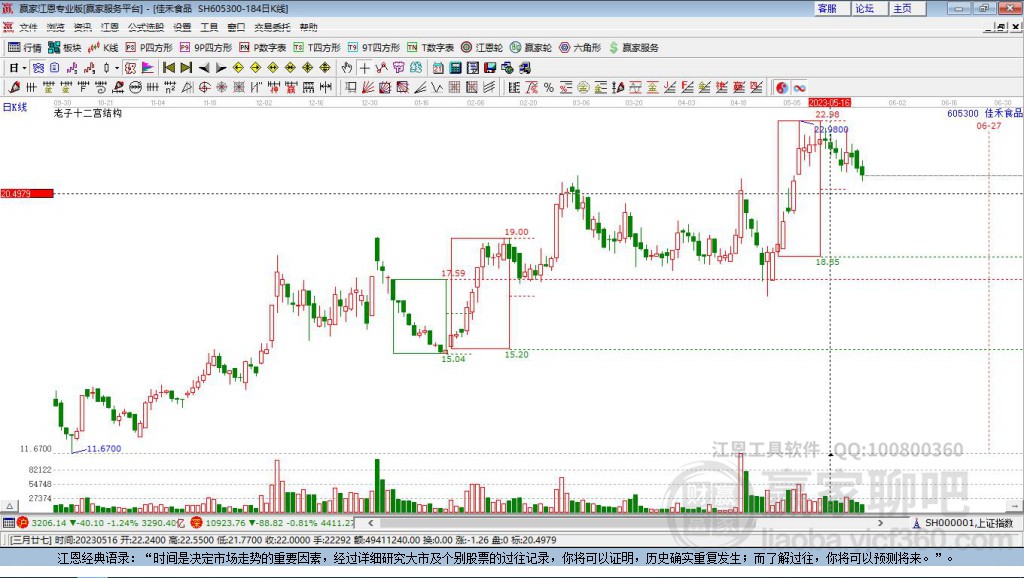Click the triangle expander beside volume pane
The image size is (1024, 578).
[10, 506]
